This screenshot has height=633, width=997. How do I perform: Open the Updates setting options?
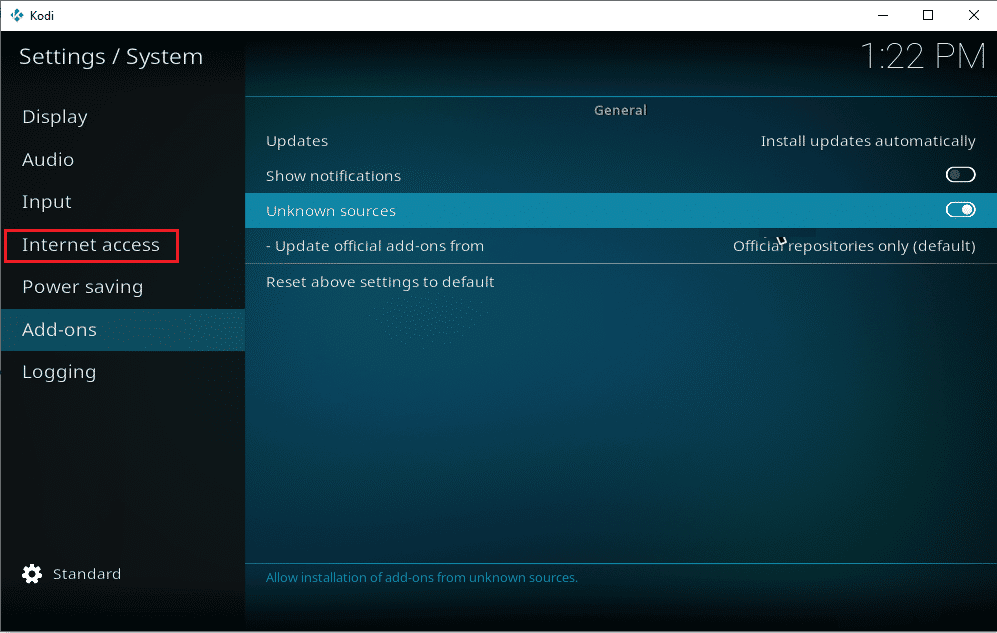pos(621,141)
